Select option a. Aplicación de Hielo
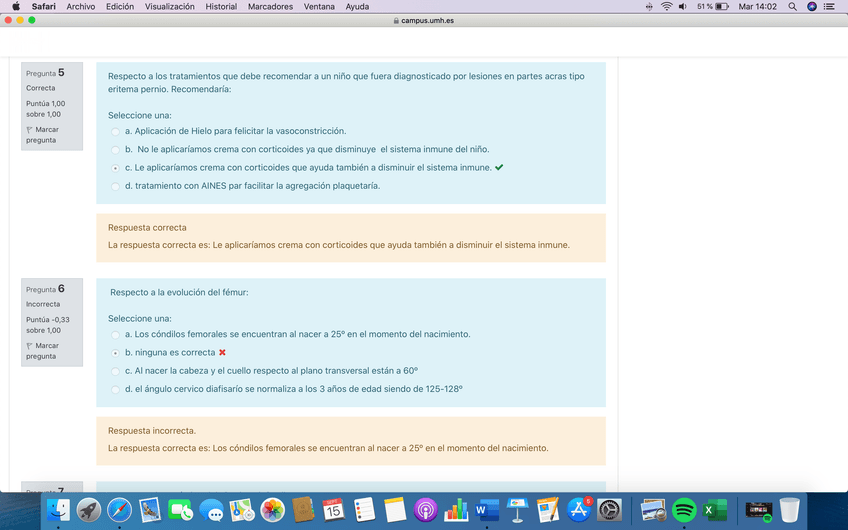Screen dimensions: 848x530 pyautogui.click(x=115, y=131)
